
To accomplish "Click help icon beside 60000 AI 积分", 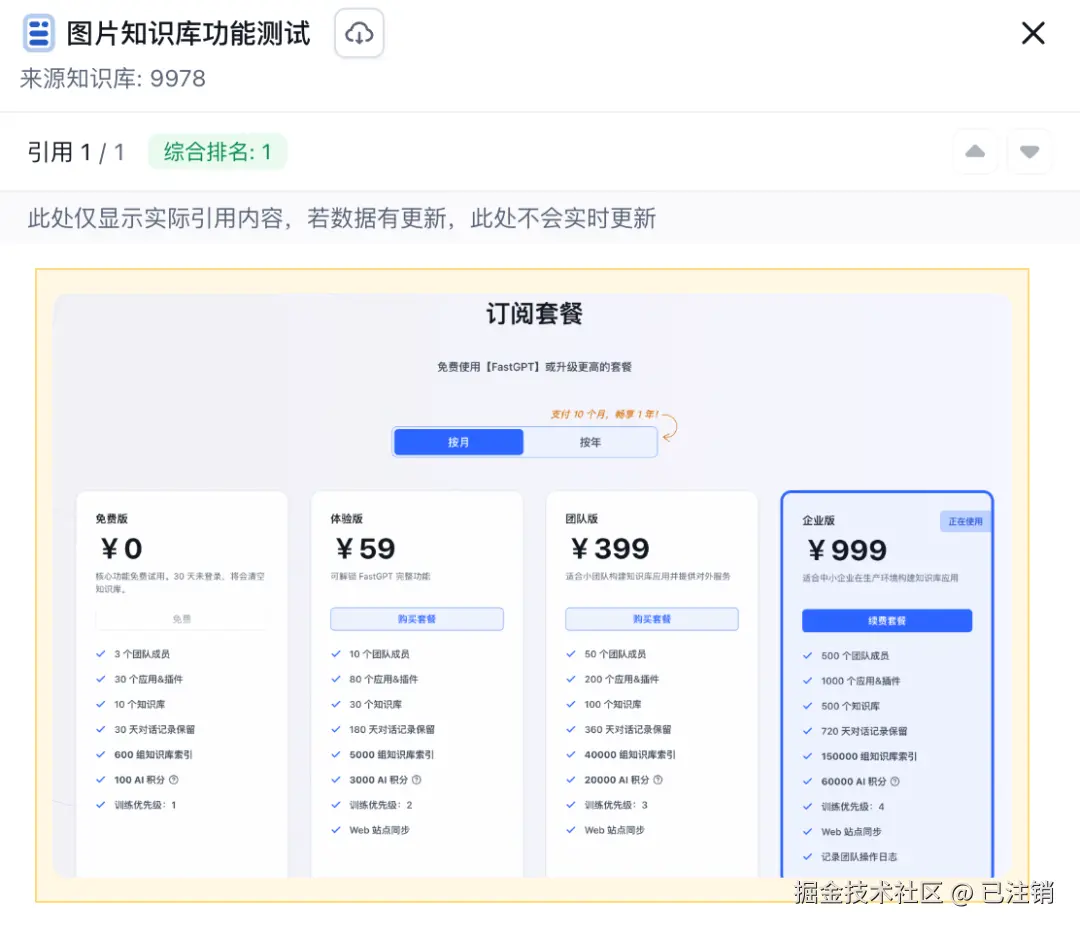I will coord(895,781).
